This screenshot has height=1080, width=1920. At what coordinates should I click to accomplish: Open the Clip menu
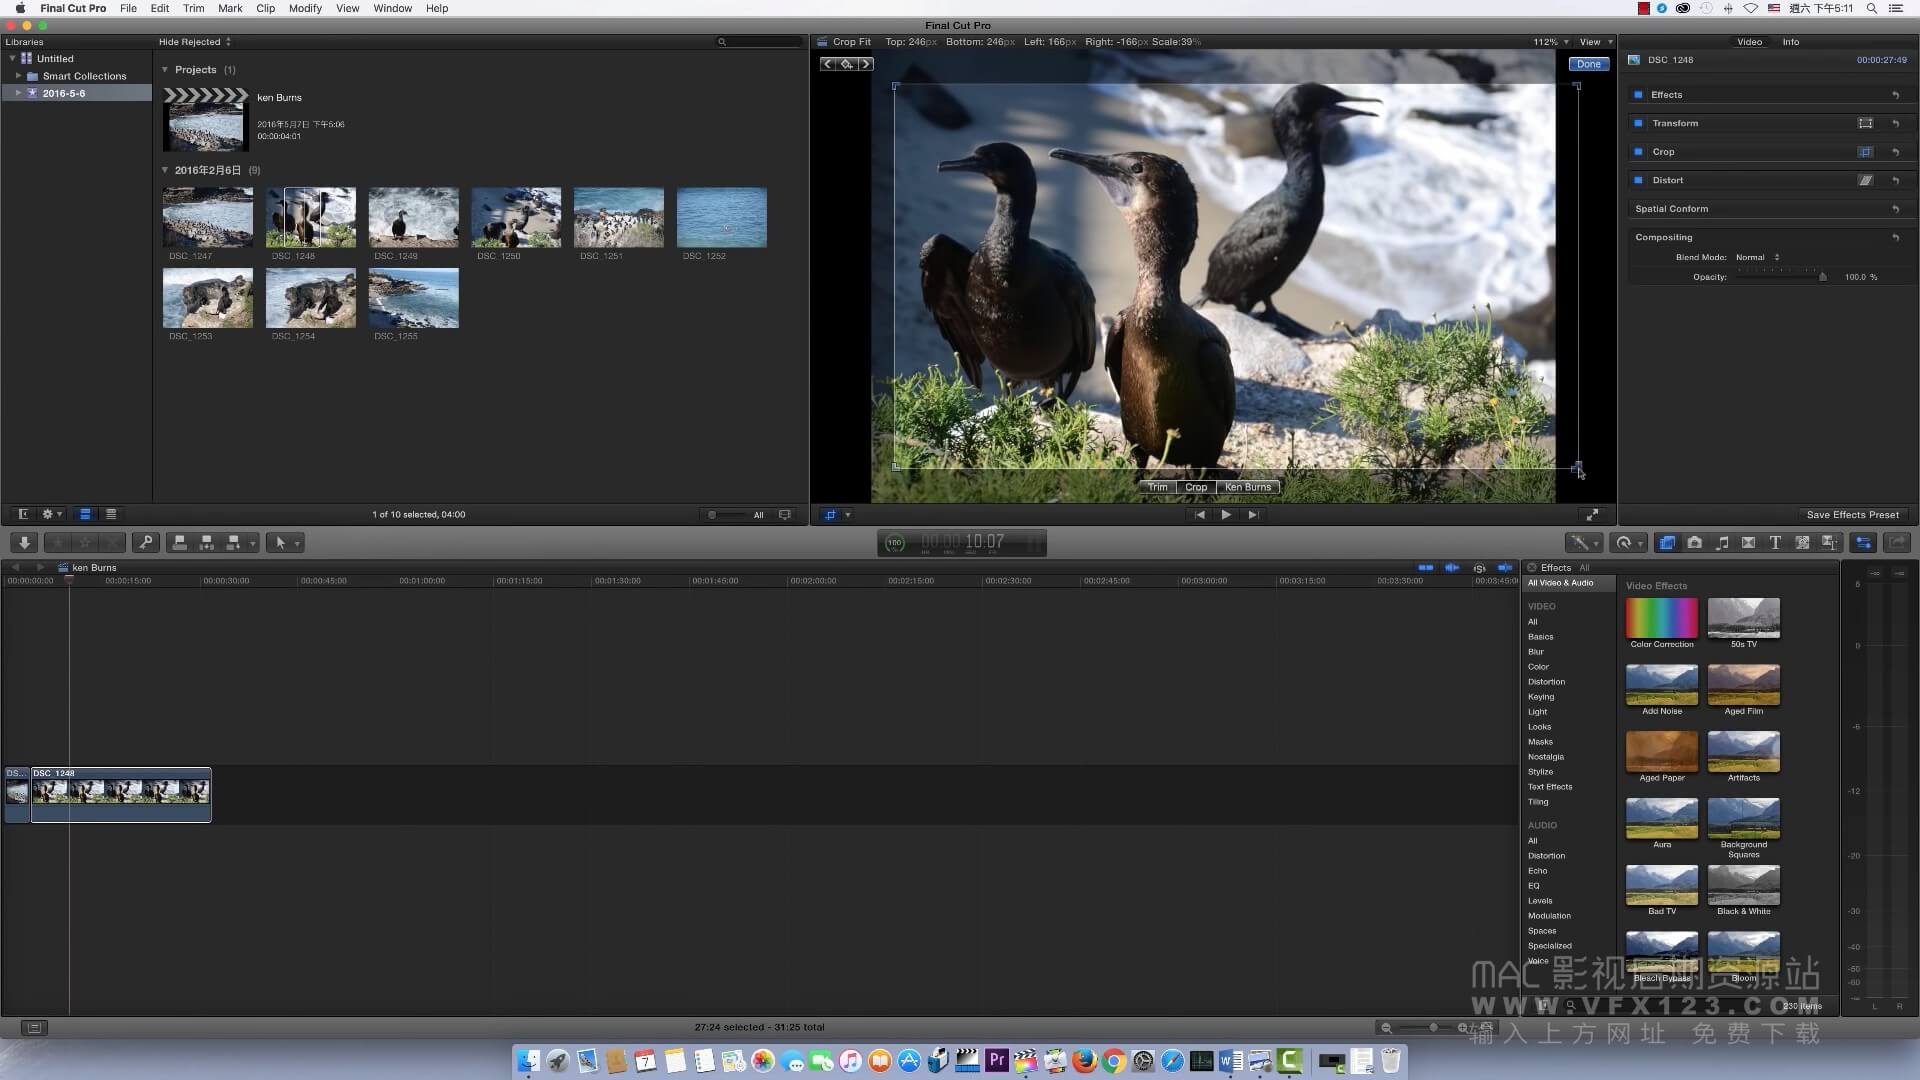tap(265, 8)
